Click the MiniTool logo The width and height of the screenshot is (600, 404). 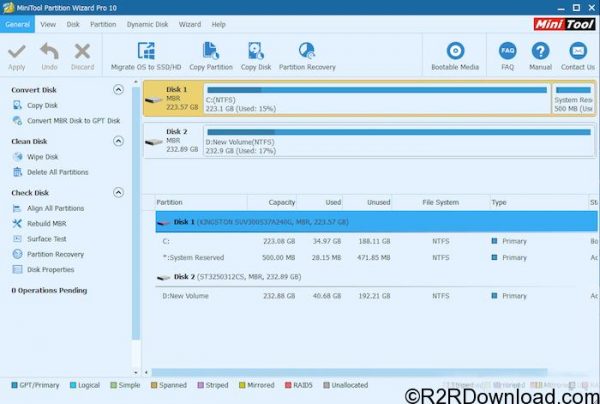564,24
